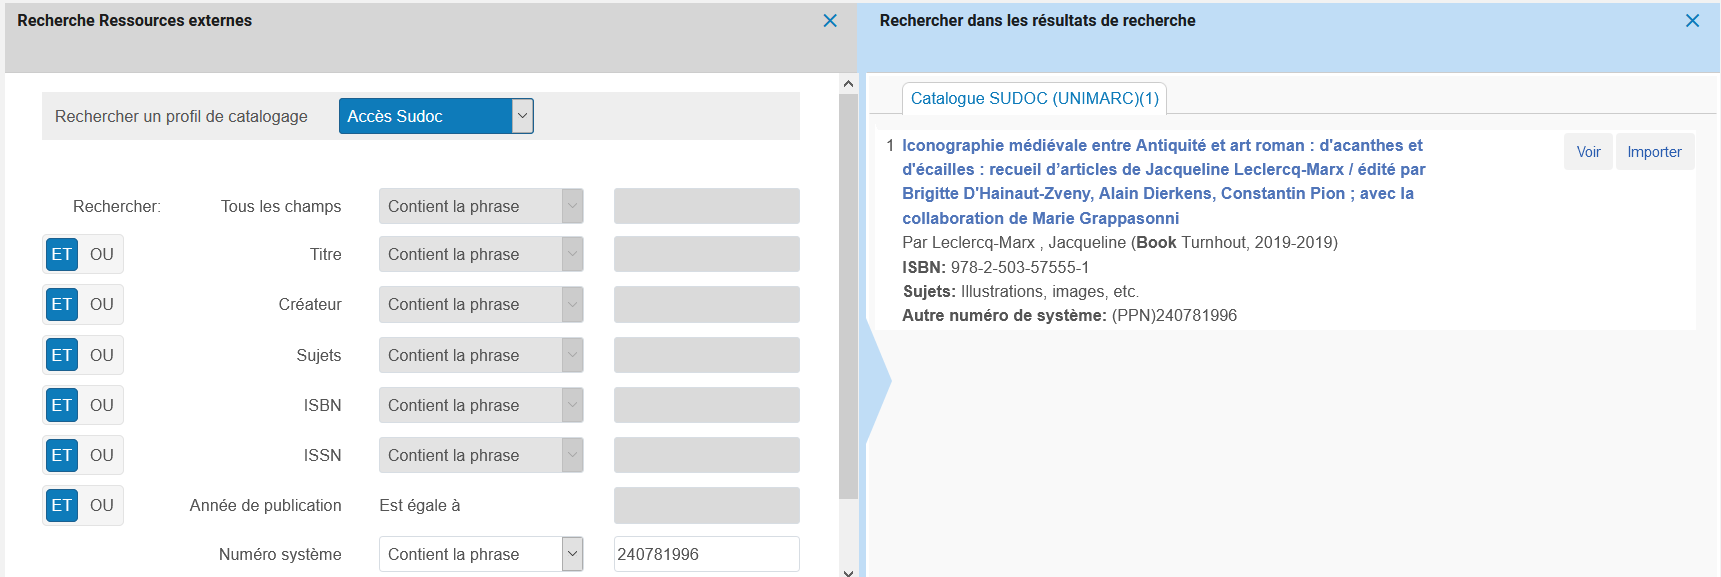This screenshot has width=1721, height=577.
Task: Set ET operator for the ISSN row
Action: (62, 455)
